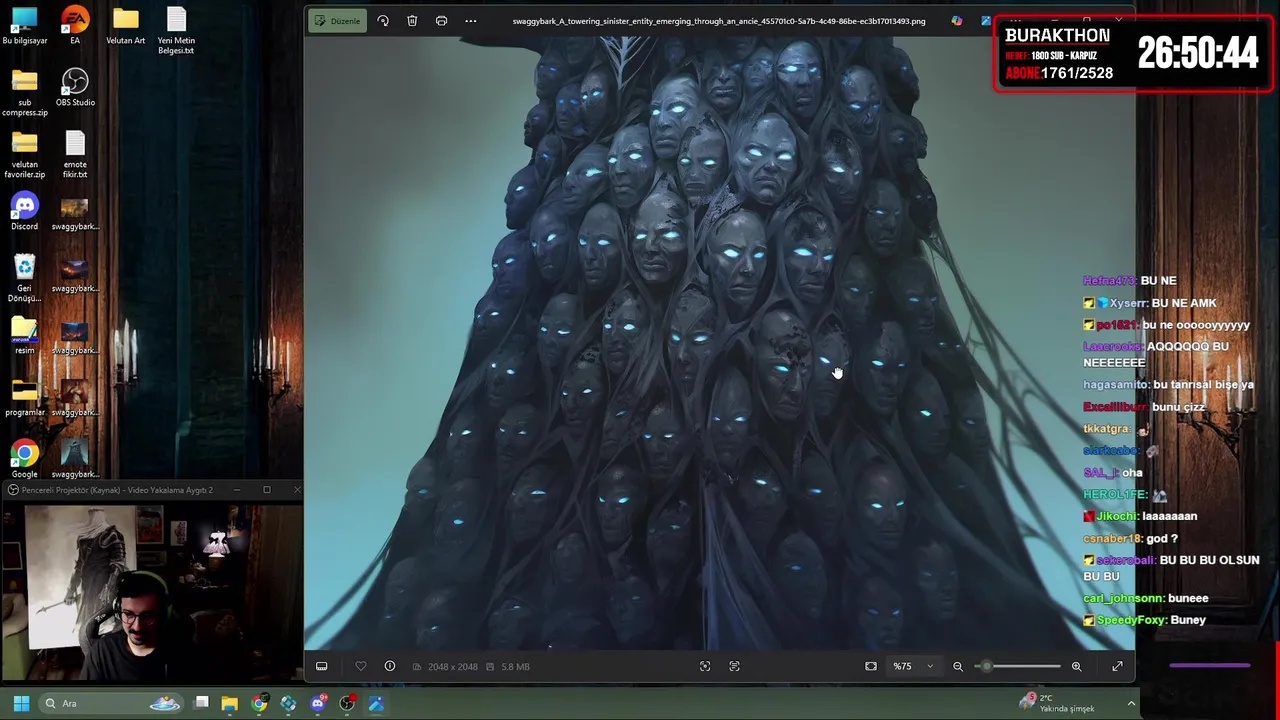Zoom out with the minus magnifier
1280x720 pixels.
coord(958,666)
